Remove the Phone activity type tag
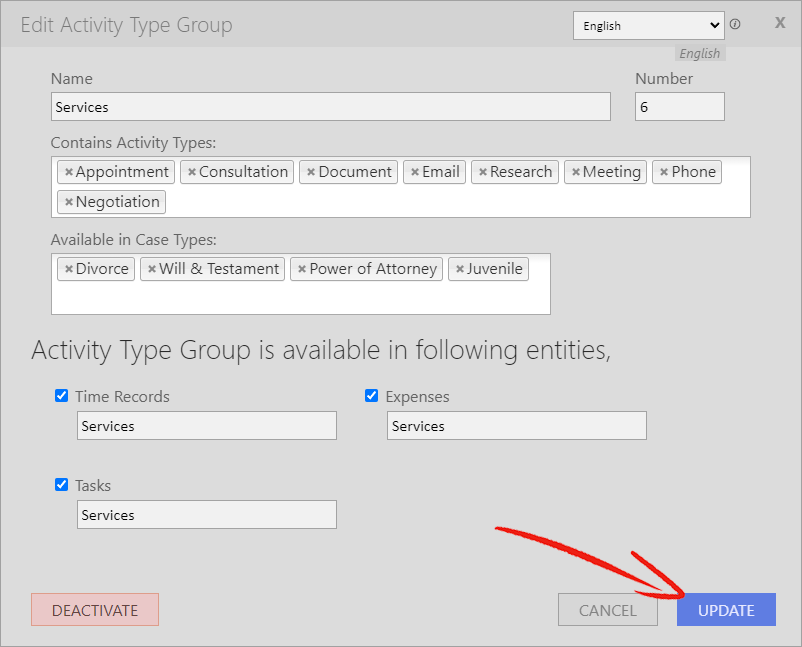 point(664,172)
